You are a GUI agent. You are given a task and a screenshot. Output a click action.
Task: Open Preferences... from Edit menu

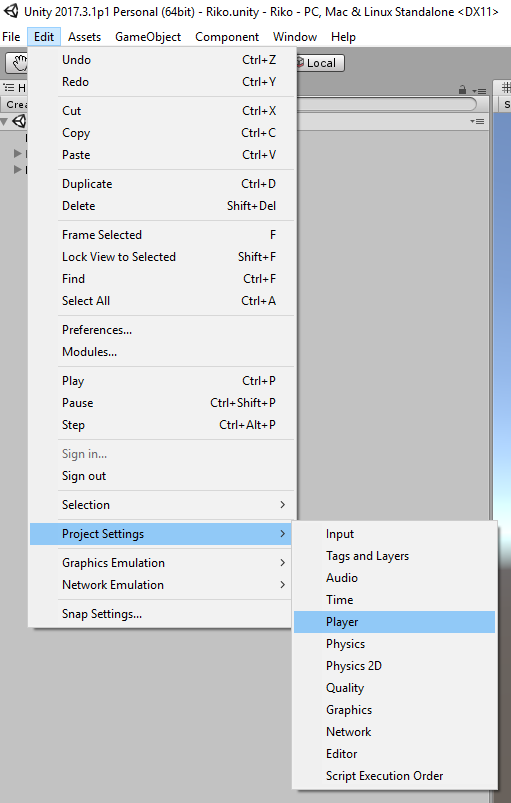(x=162, y=330)
